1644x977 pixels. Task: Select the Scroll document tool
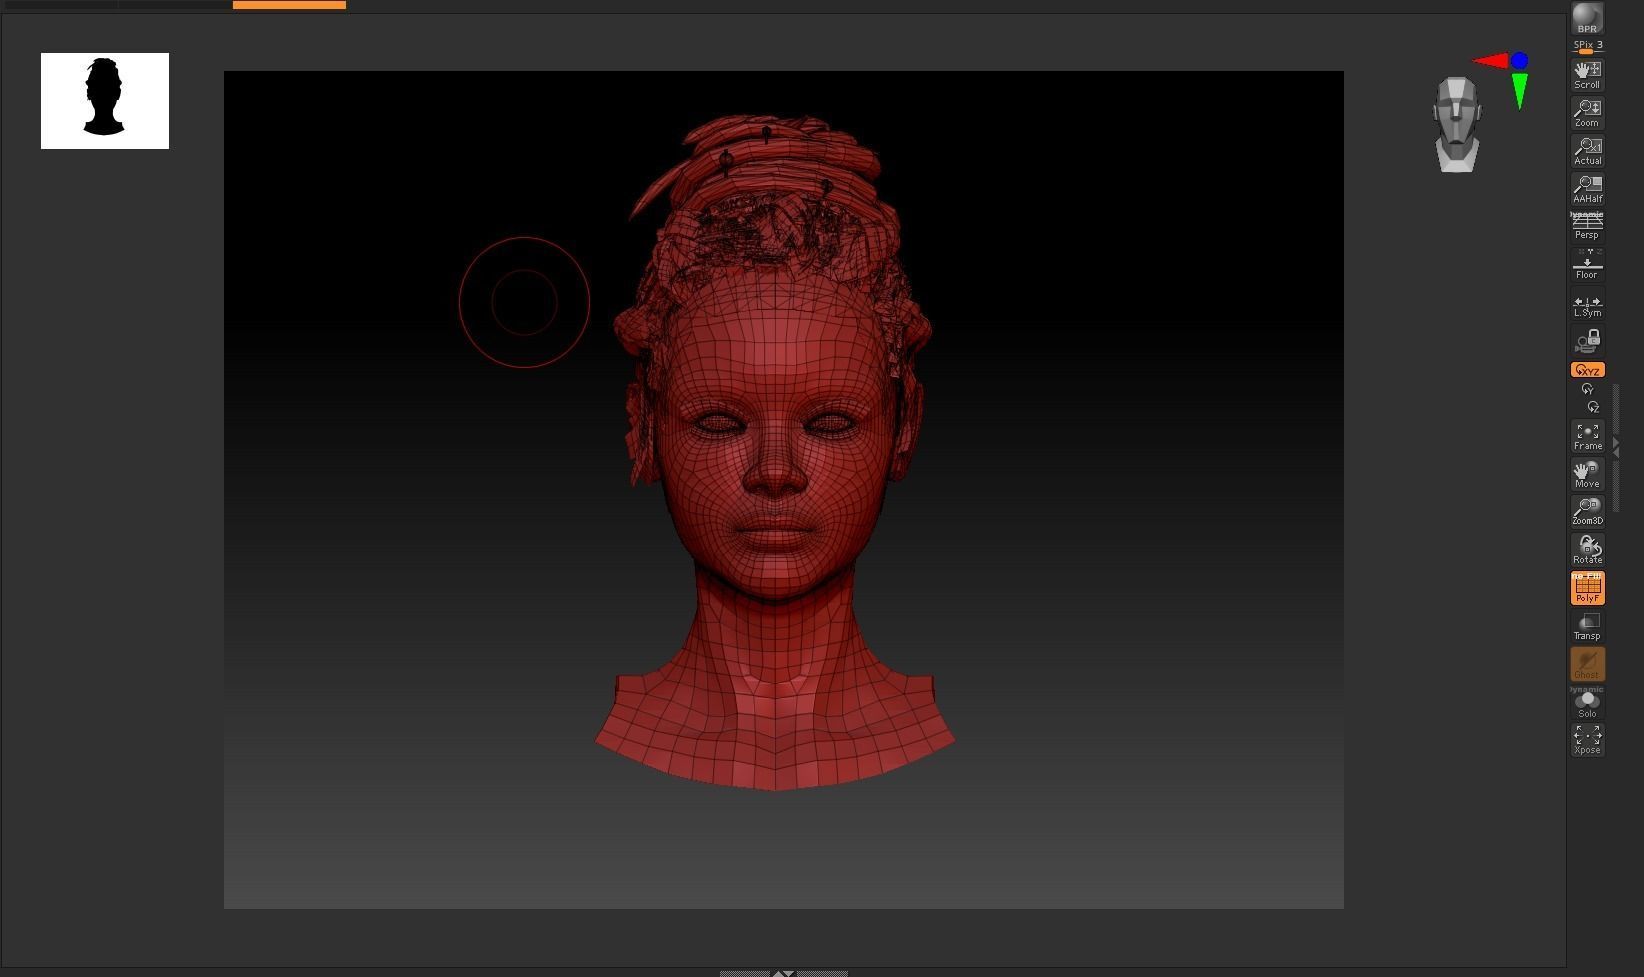click(x=1587, y=75)
